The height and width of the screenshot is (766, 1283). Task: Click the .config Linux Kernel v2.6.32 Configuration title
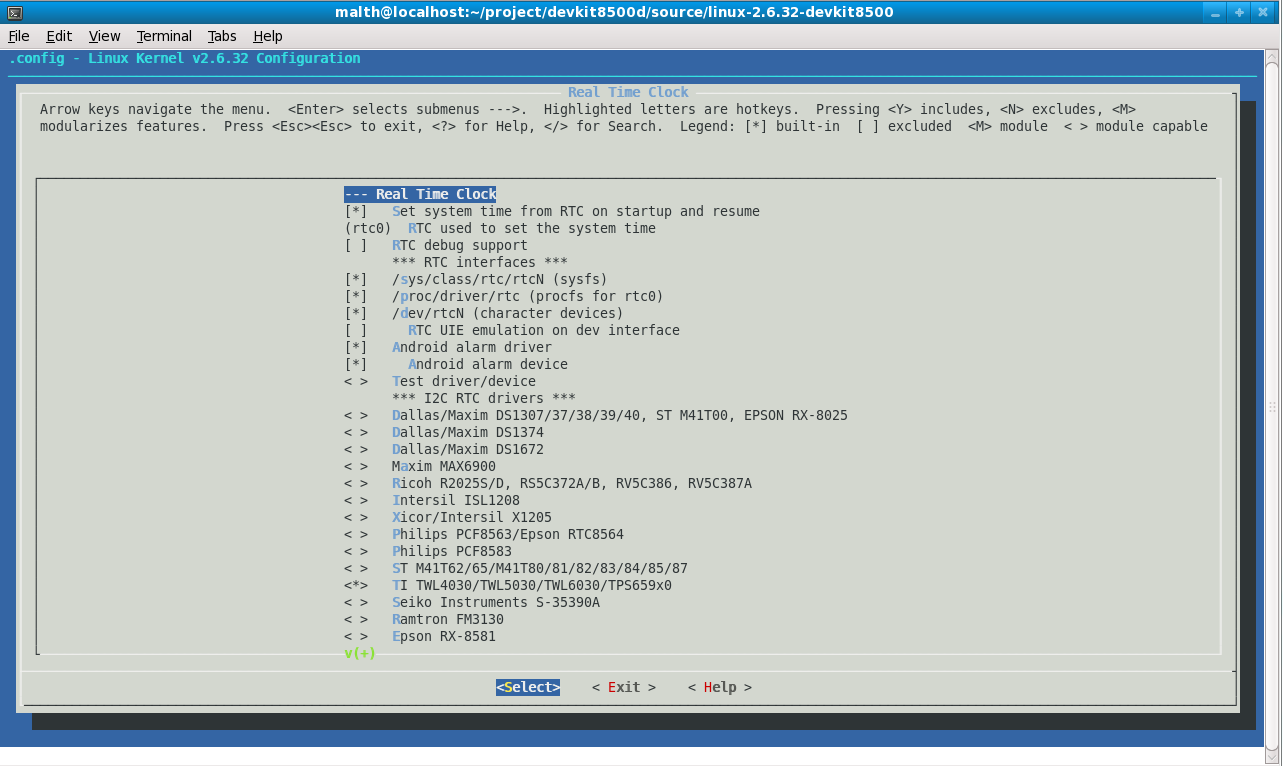click(184, 59)
